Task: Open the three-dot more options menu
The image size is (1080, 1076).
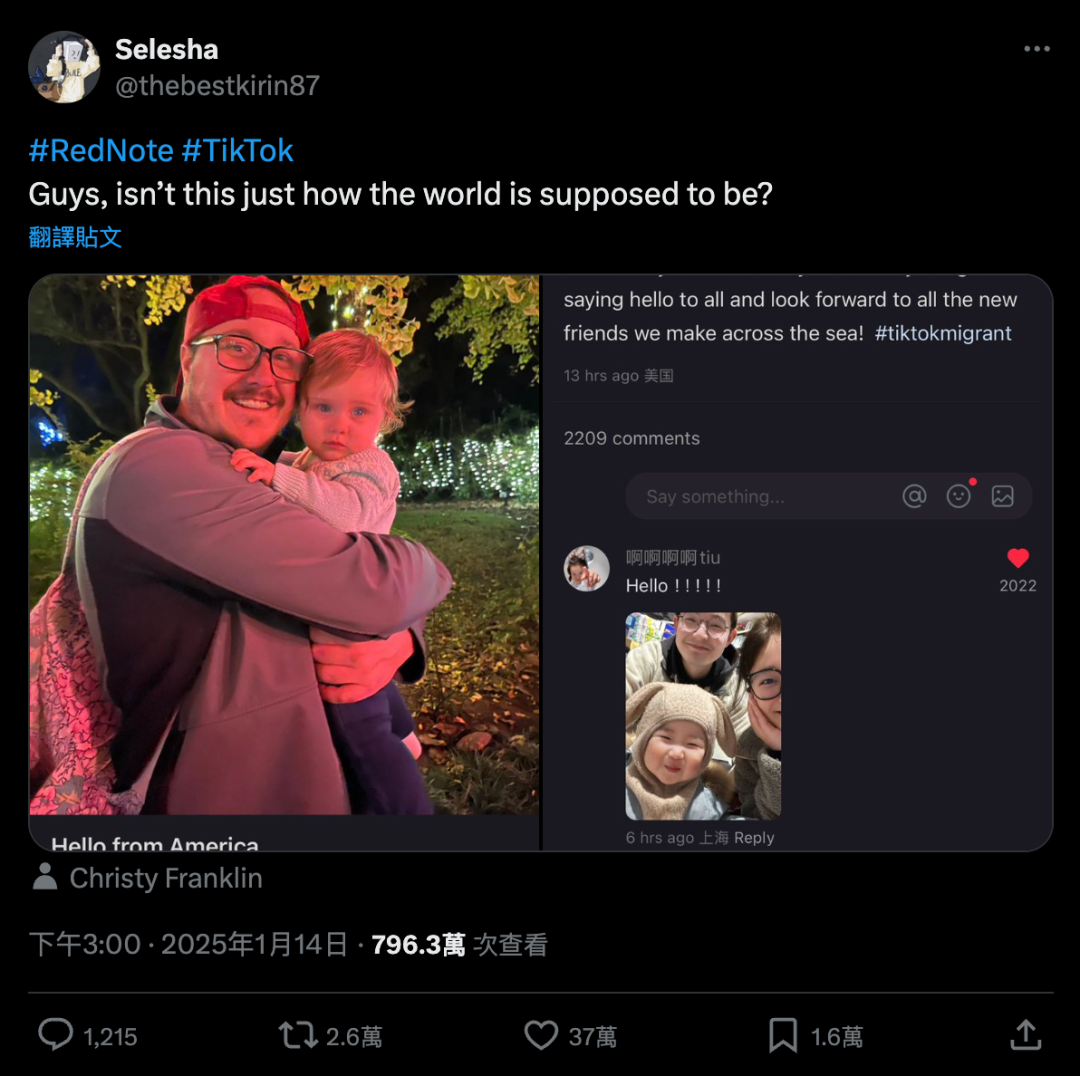Action: pyautogui.click(x=1037, y=49)
